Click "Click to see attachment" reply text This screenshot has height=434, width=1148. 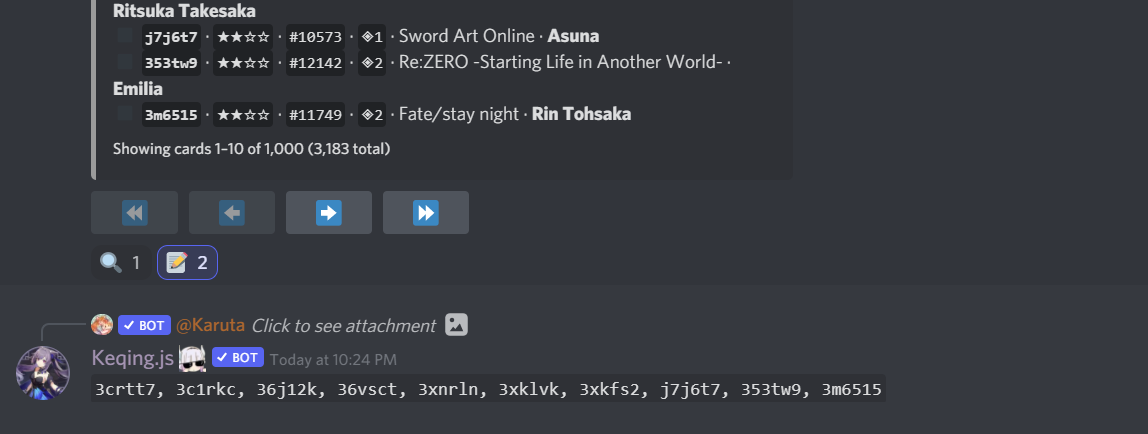(x=343, y=326)
